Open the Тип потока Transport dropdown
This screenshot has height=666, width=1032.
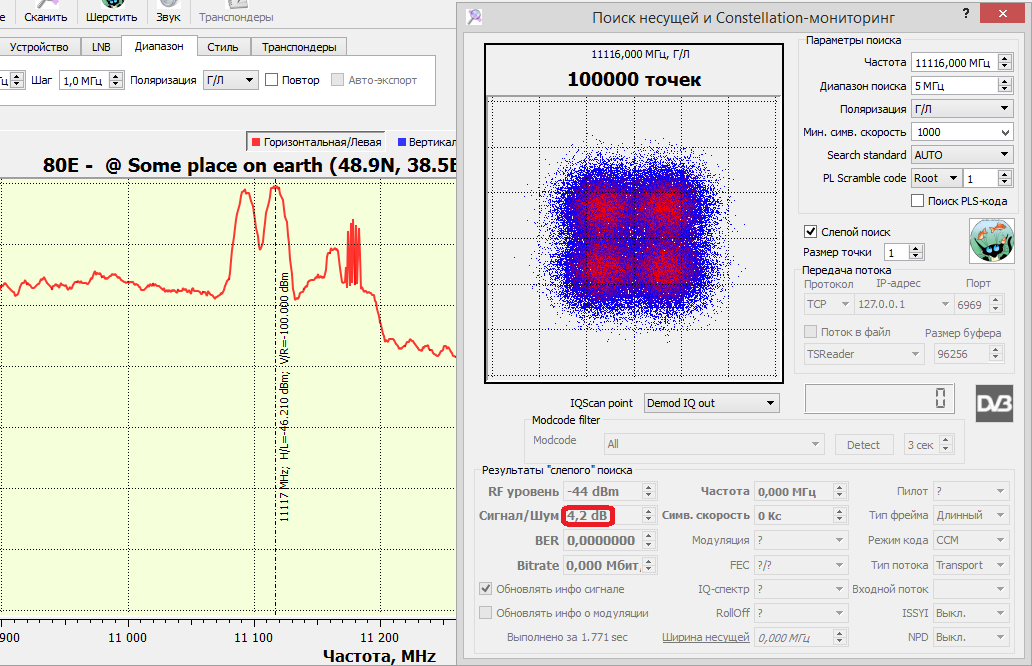pyautogui.click(x=971, y=565)
